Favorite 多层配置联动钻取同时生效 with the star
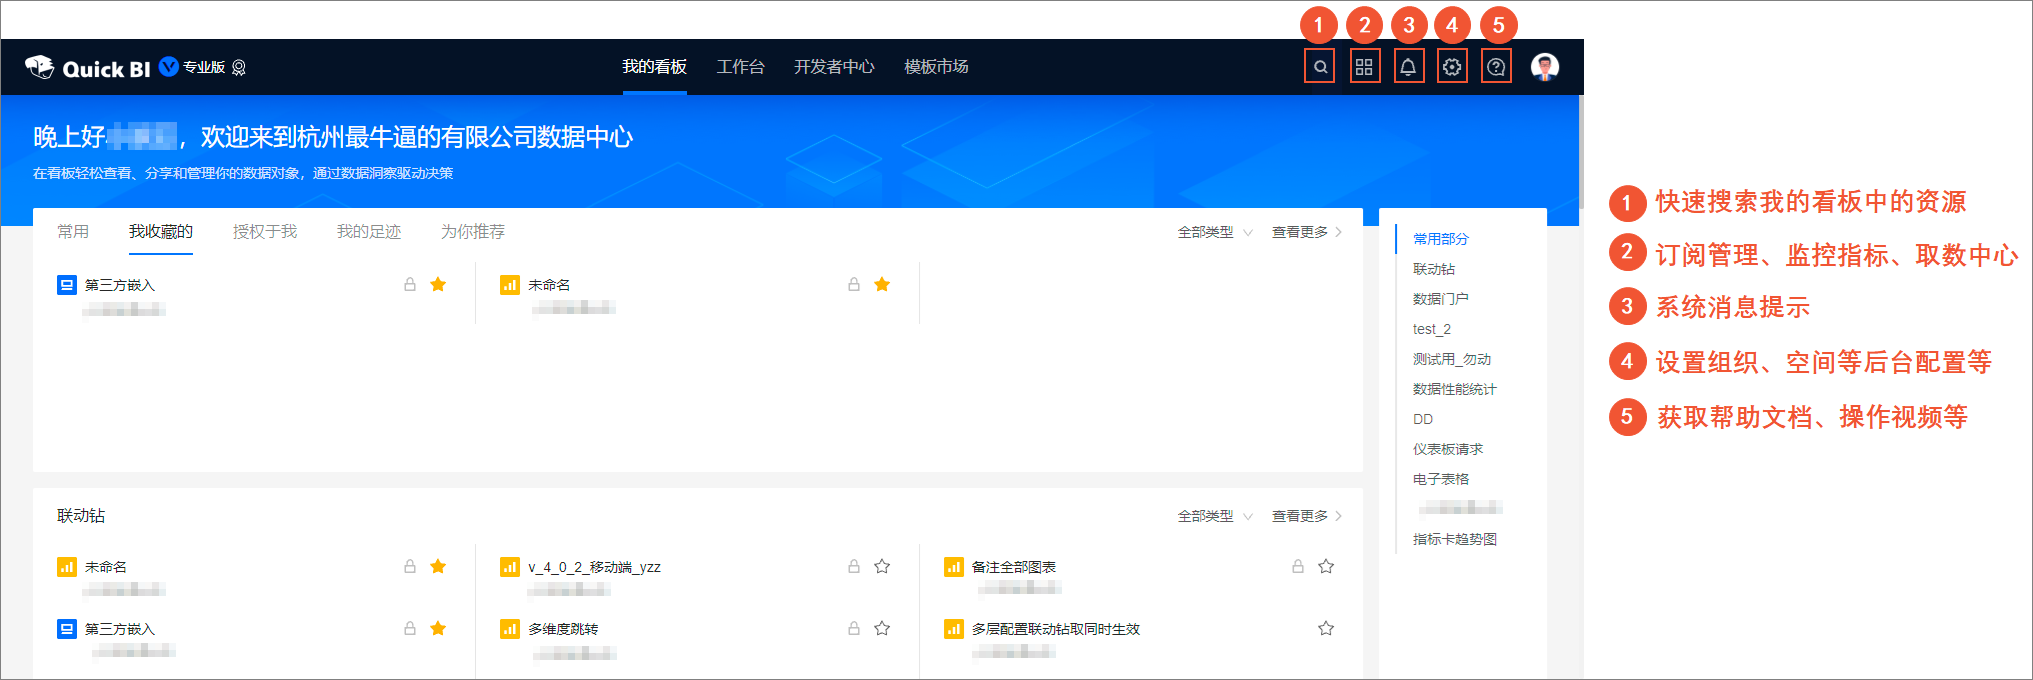2033x680 pixels. coord(1326,629)
